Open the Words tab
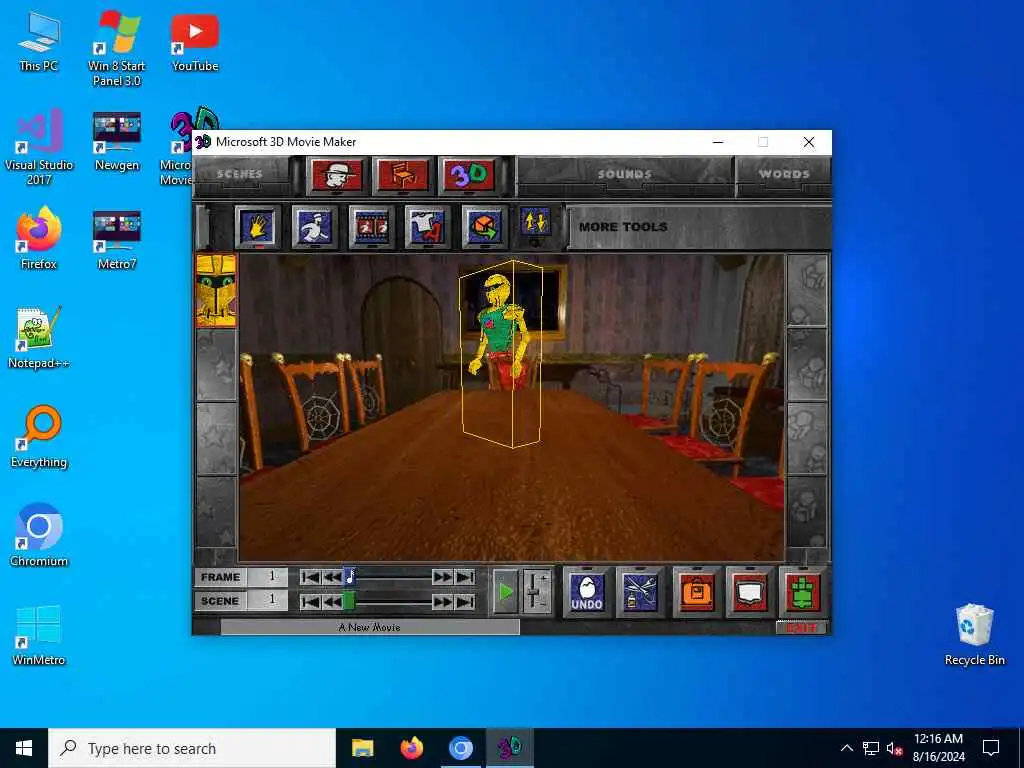The height and width of the screenshot is (768, 1024). click(x=784, y=174)
